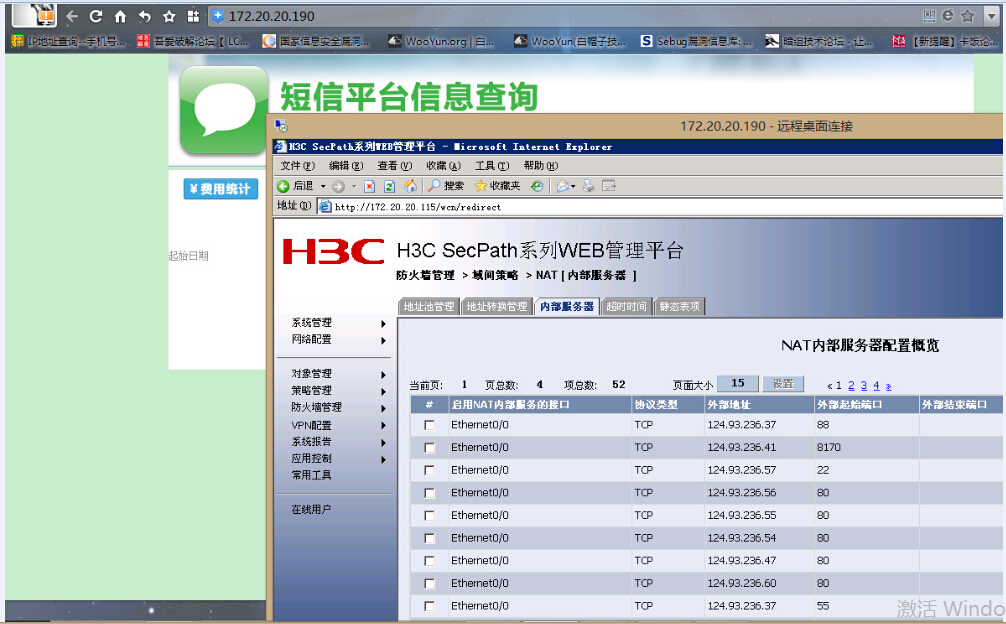Click IE Refresh button
The width and height of the screenshot is (1006, 624).
389,186
